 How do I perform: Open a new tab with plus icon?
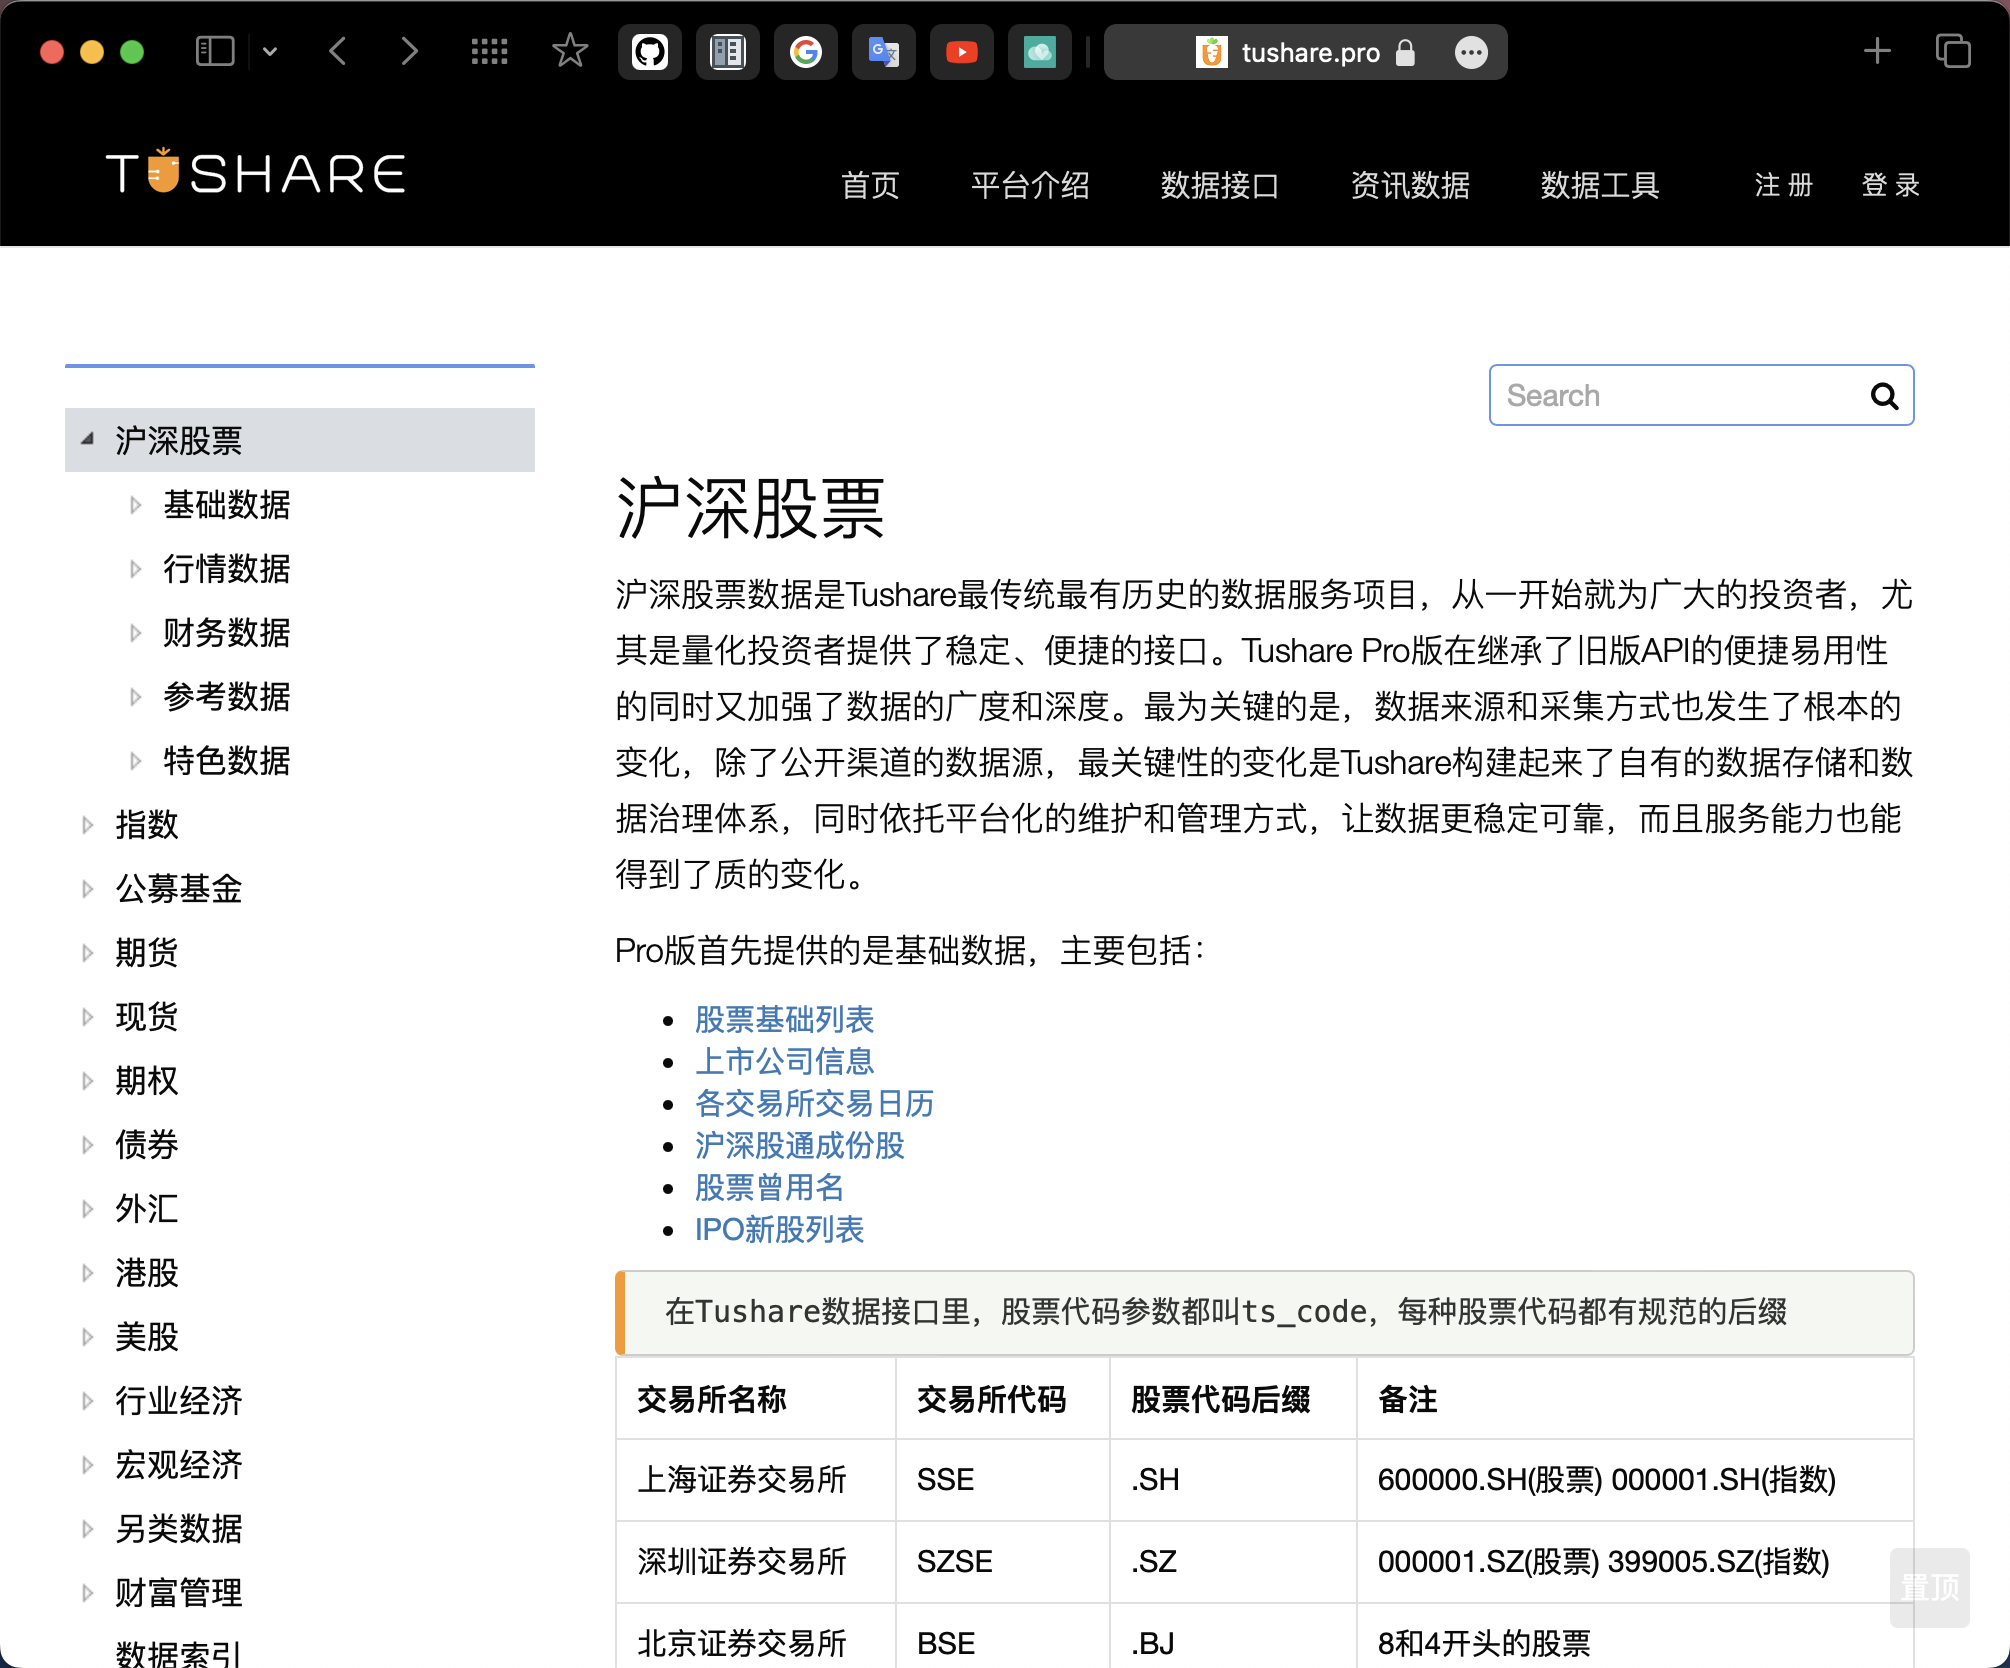[1877, 51]
